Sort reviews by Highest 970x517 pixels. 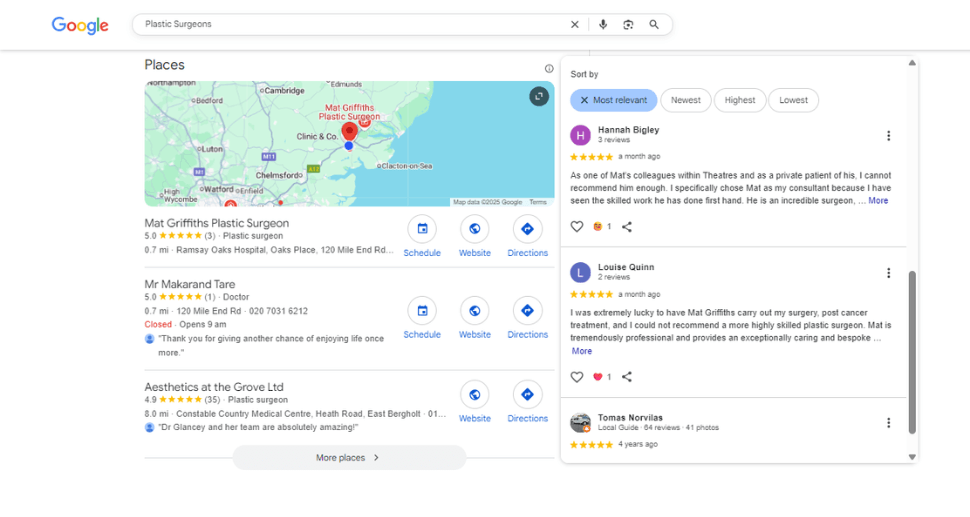[740, 100]
